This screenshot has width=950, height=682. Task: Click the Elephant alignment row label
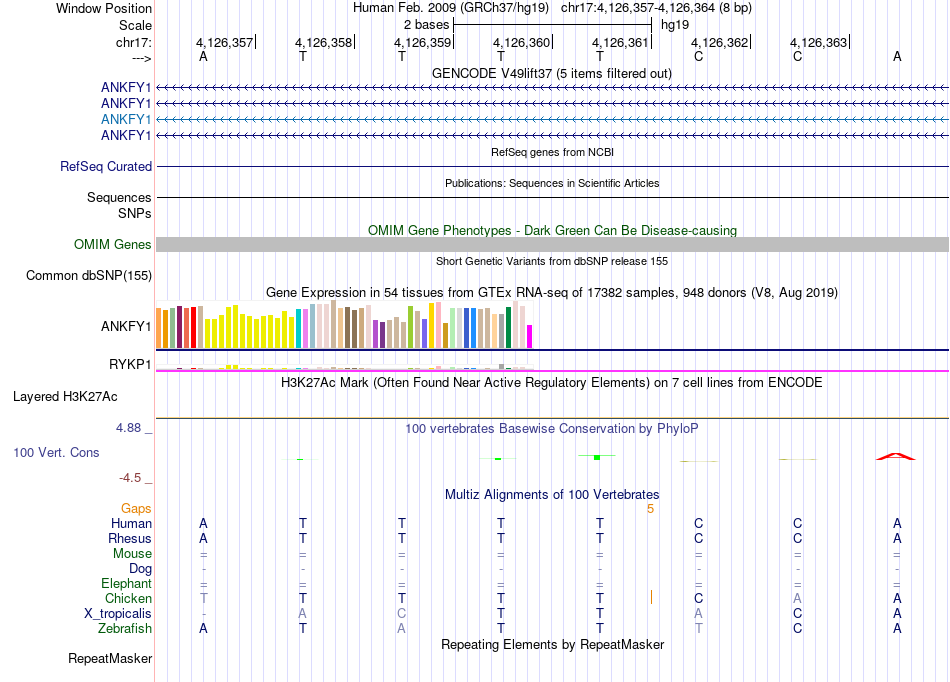coord(126,583)
